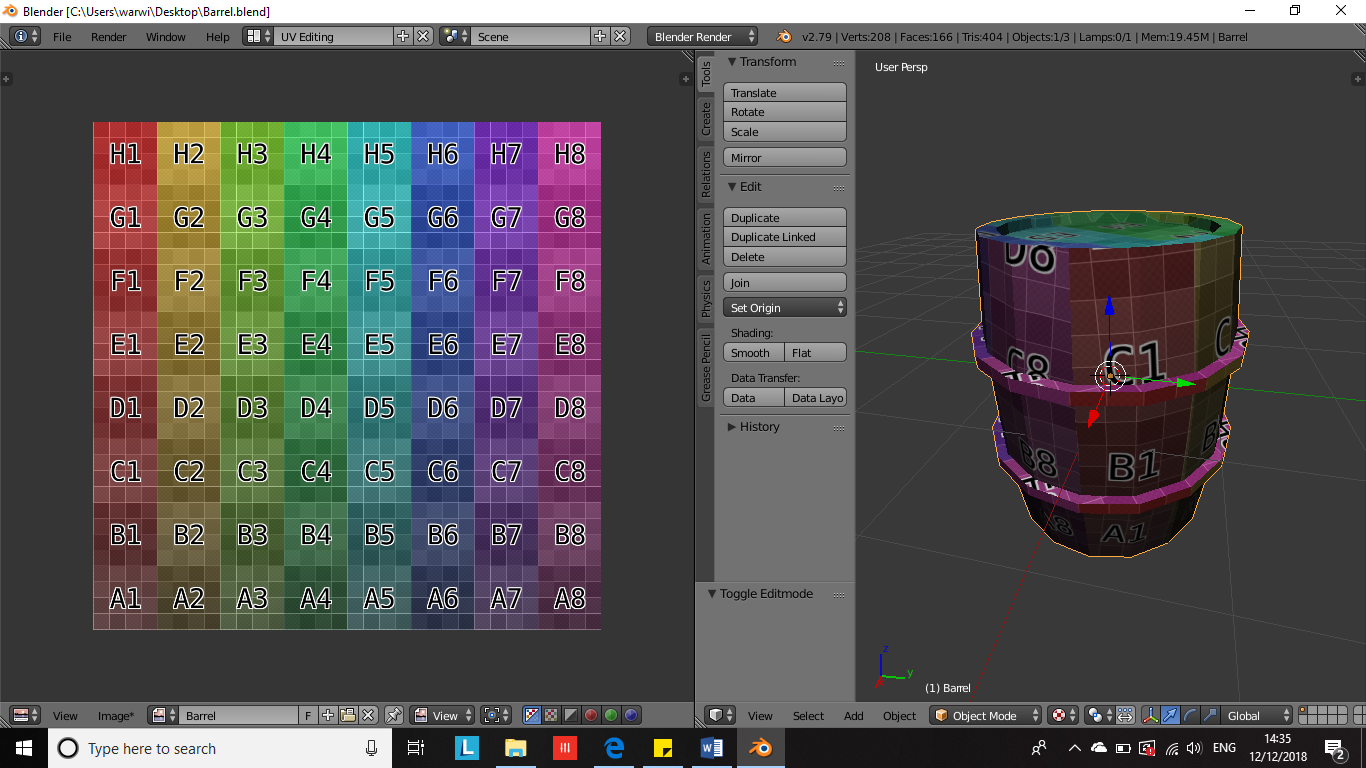Click the translate manipulator arrow icon
The image size is (1366, 768).
pos(1170,715)
